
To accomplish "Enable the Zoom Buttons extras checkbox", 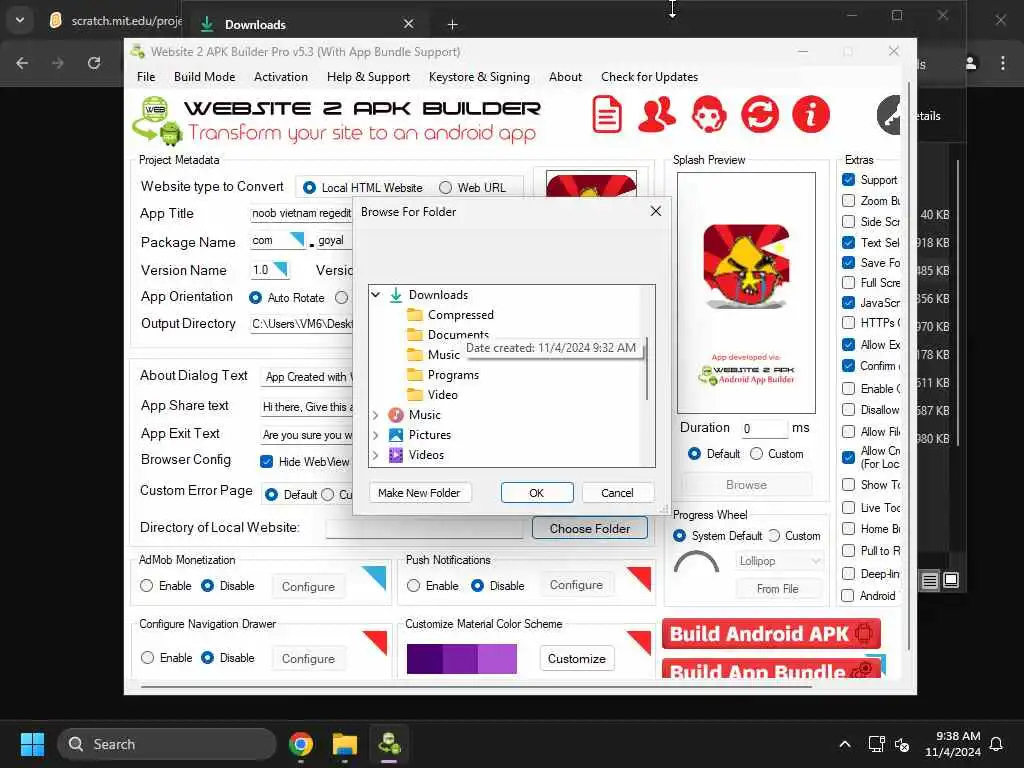I will click(848, 200).
